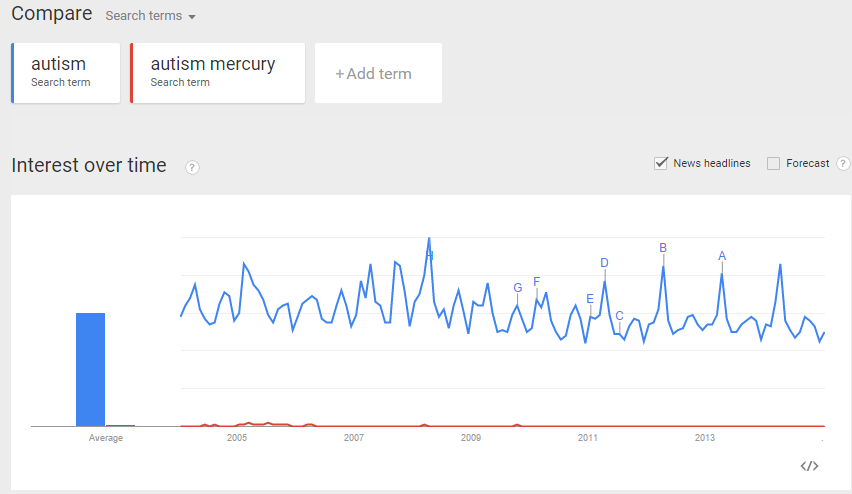Click the Interest over time heading
The width and height of the screenshot is (852, 494).
pos(89,166)
